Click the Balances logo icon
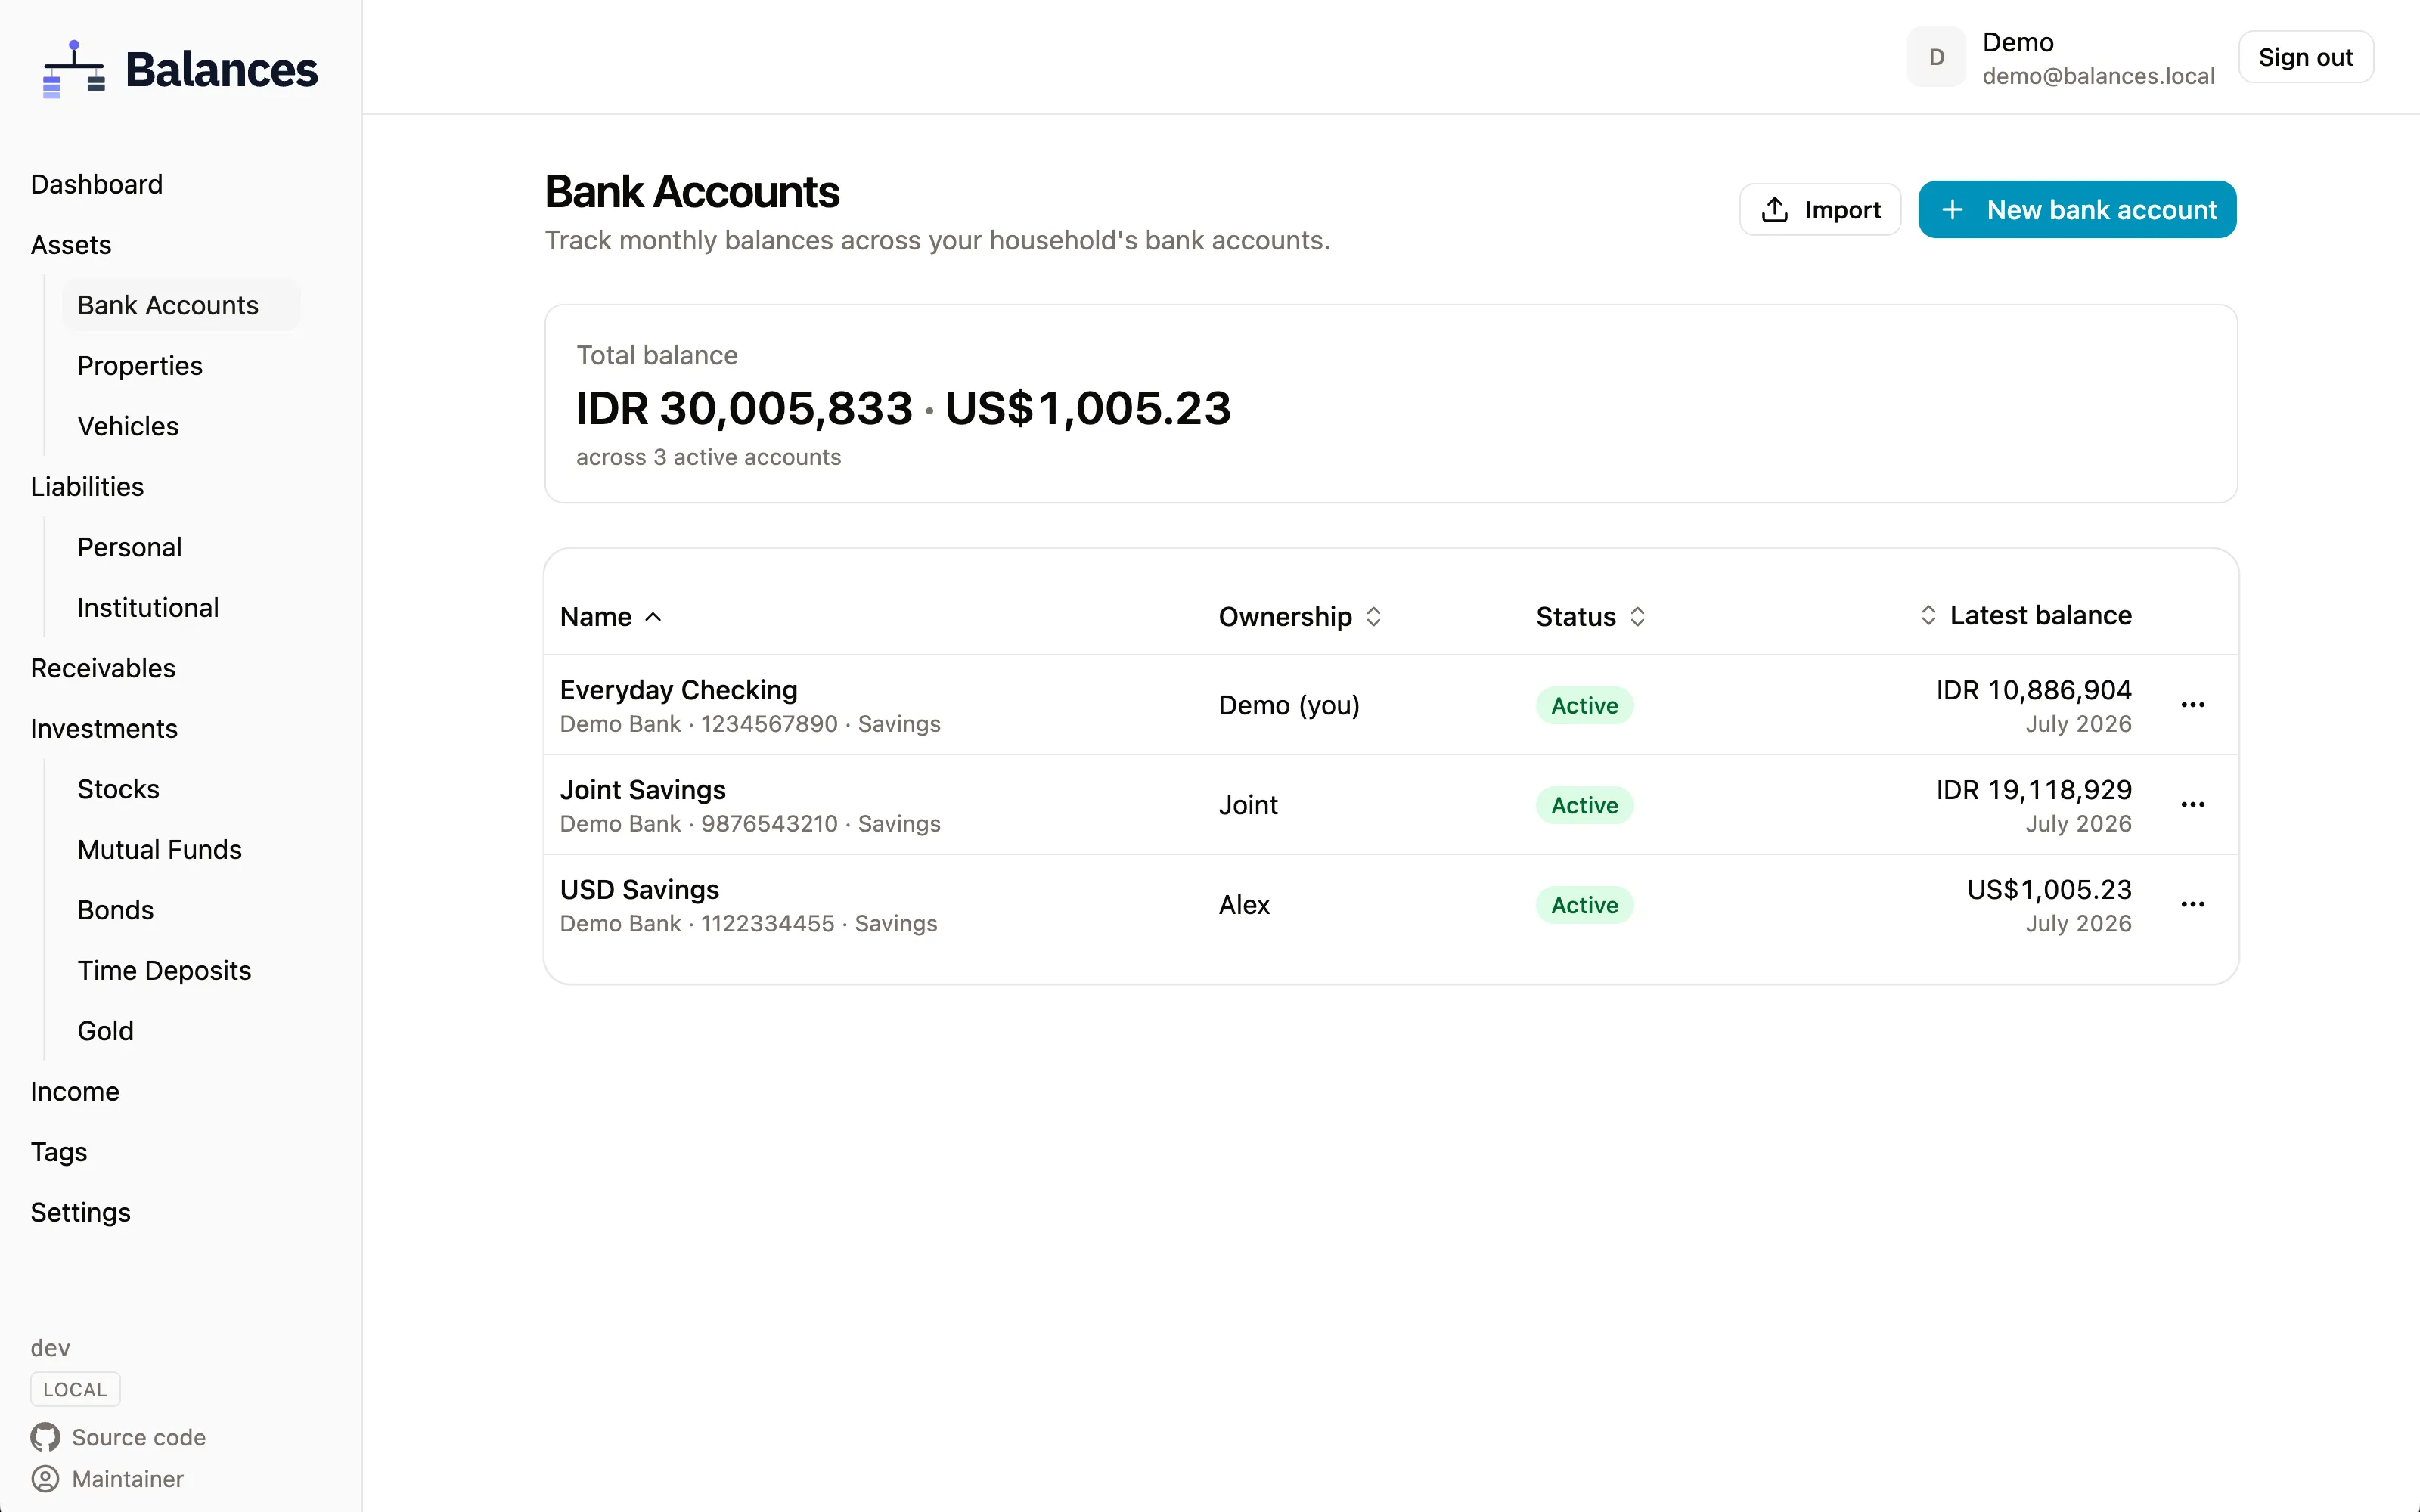 tap(74, 69)
